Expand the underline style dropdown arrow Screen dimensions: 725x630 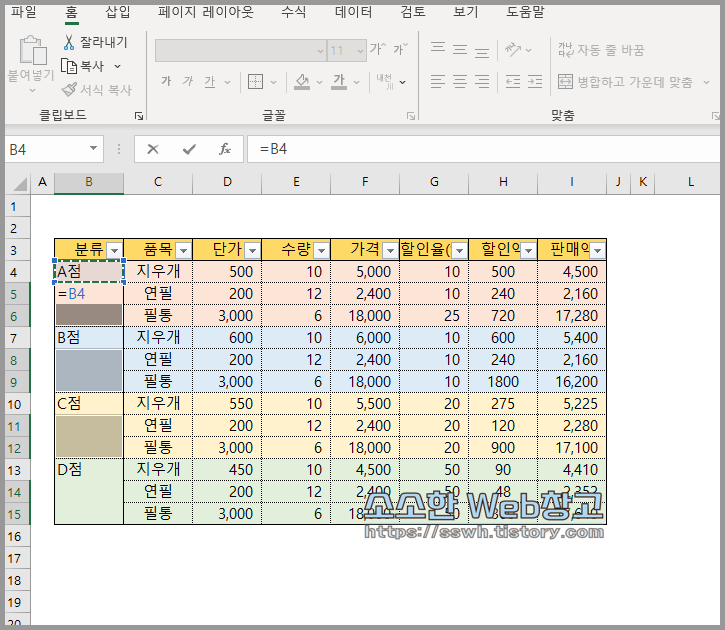coord(227,82)
